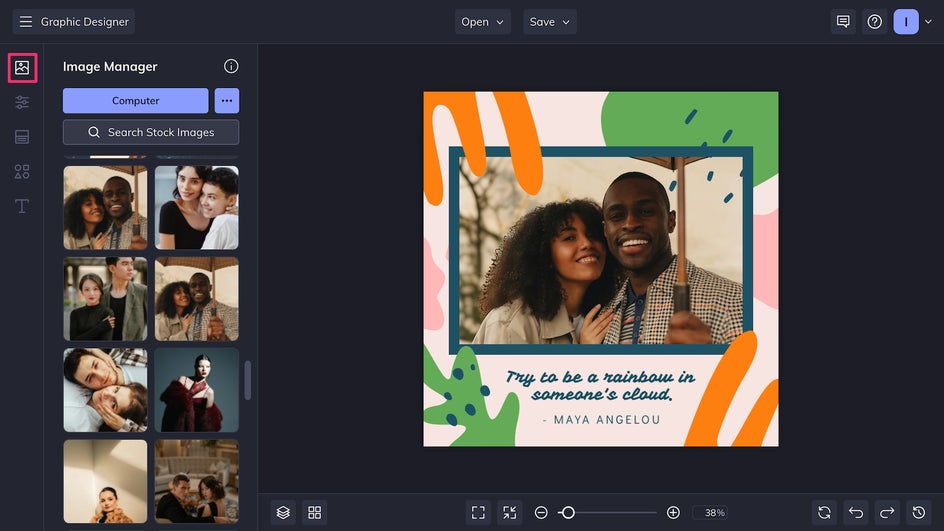Select the couple photo on the canvas
The width and height of the screenshot is (944, 531).
601,250
